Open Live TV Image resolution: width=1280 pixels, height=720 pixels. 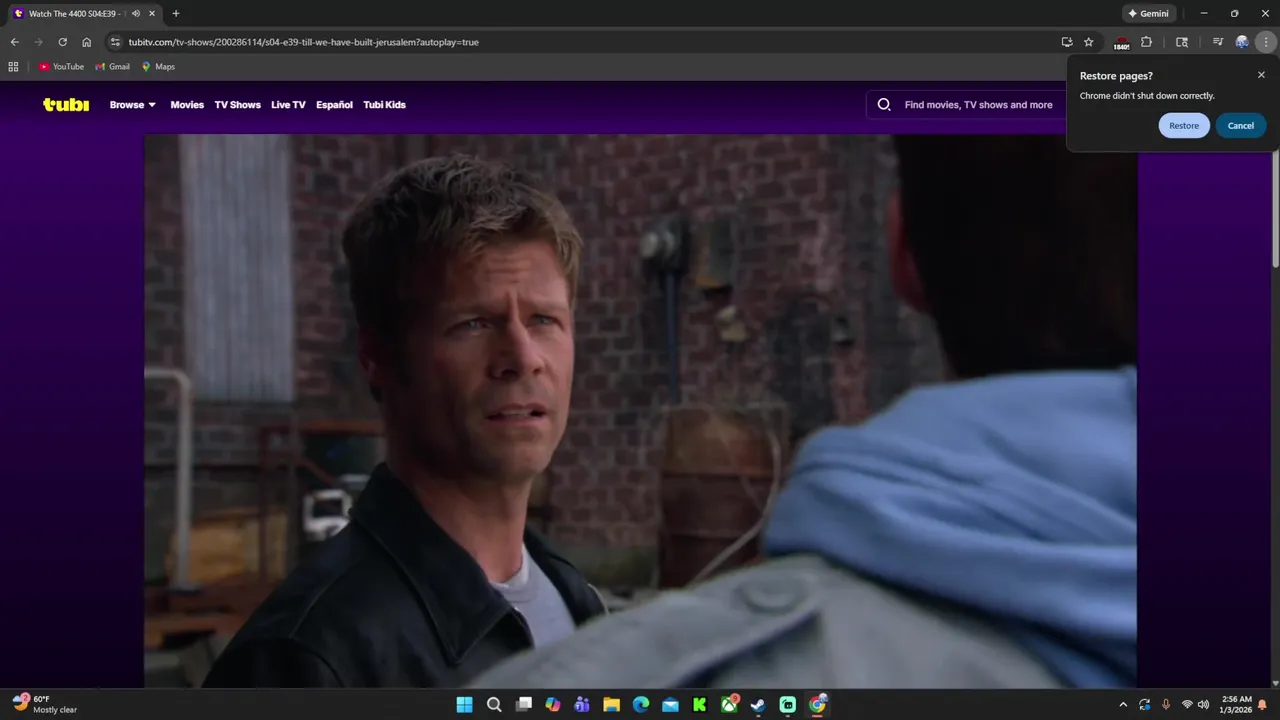[288, 104]
